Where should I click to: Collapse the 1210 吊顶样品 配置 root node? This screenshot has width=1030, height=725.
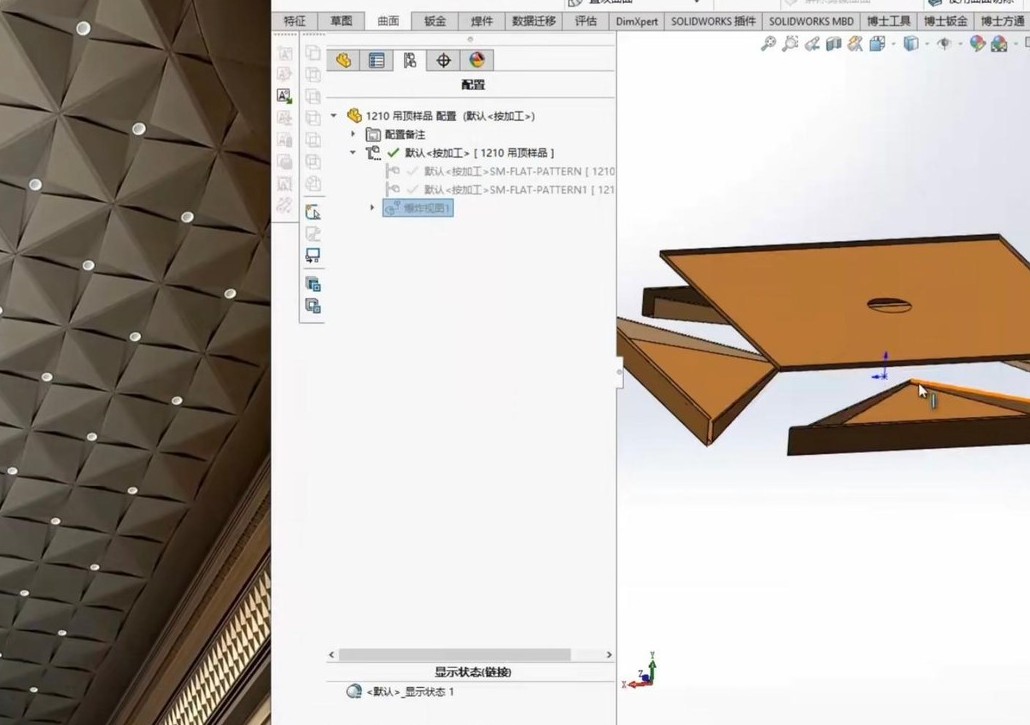pyautogui.click(x=334, y=116)
